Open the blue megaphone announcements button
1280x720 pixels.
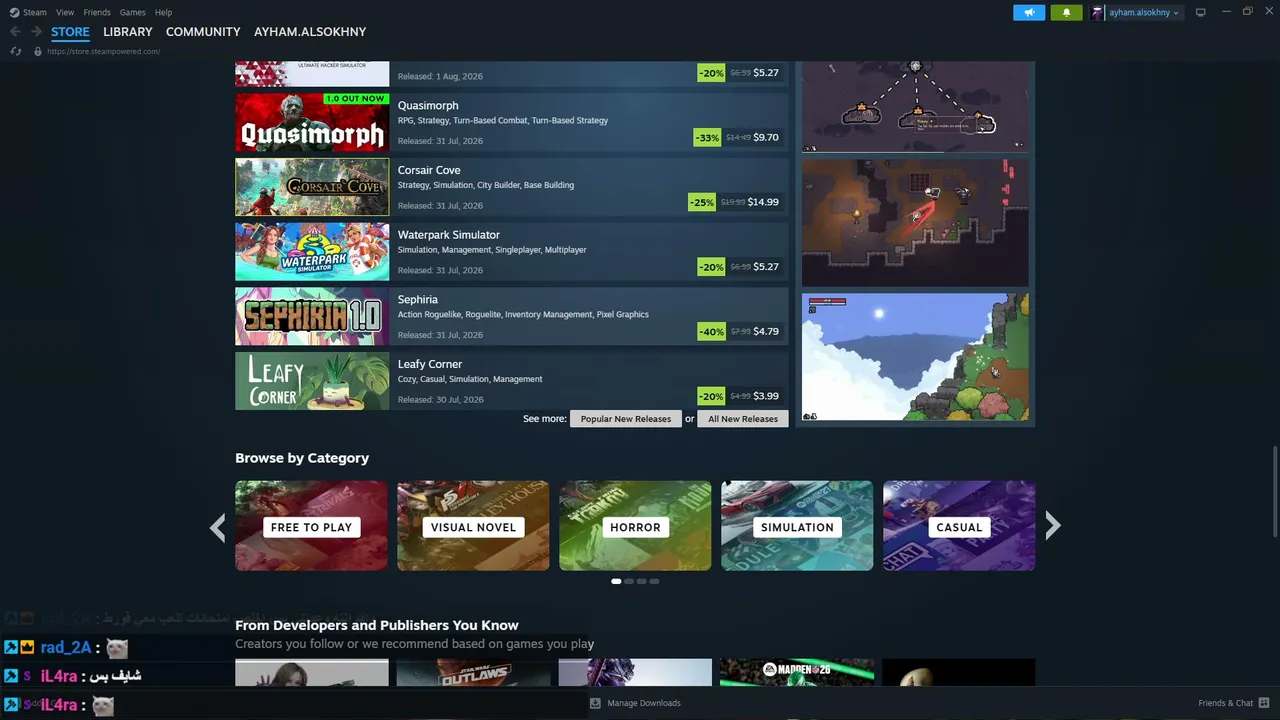click(1029, 13)
